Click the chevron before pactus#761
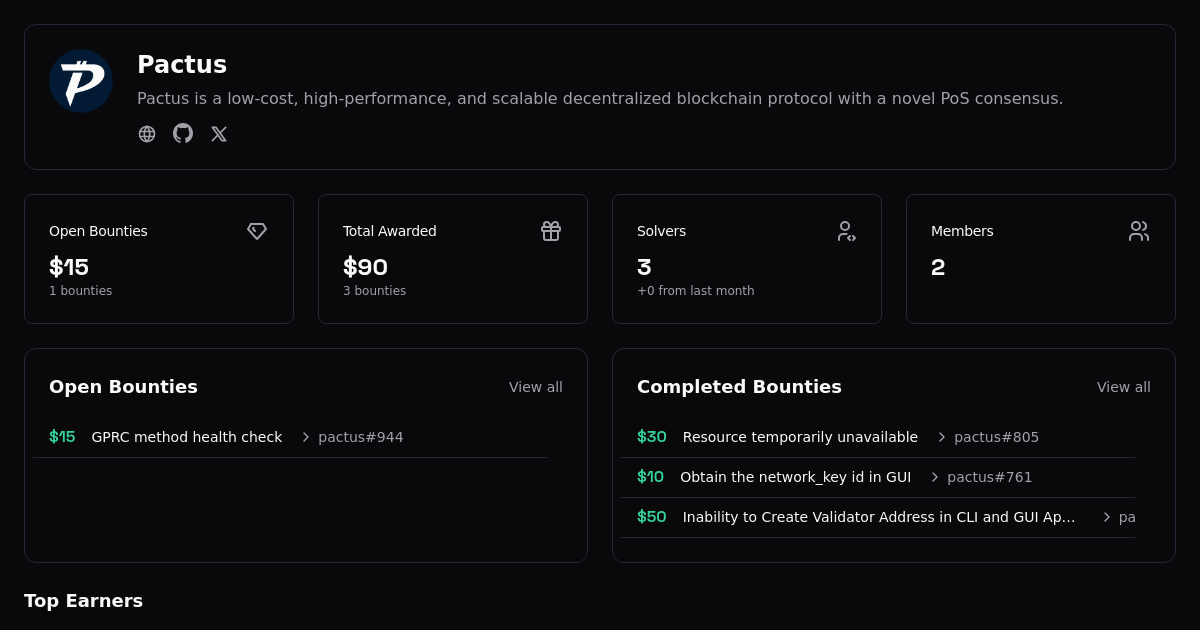 point(935,477)
